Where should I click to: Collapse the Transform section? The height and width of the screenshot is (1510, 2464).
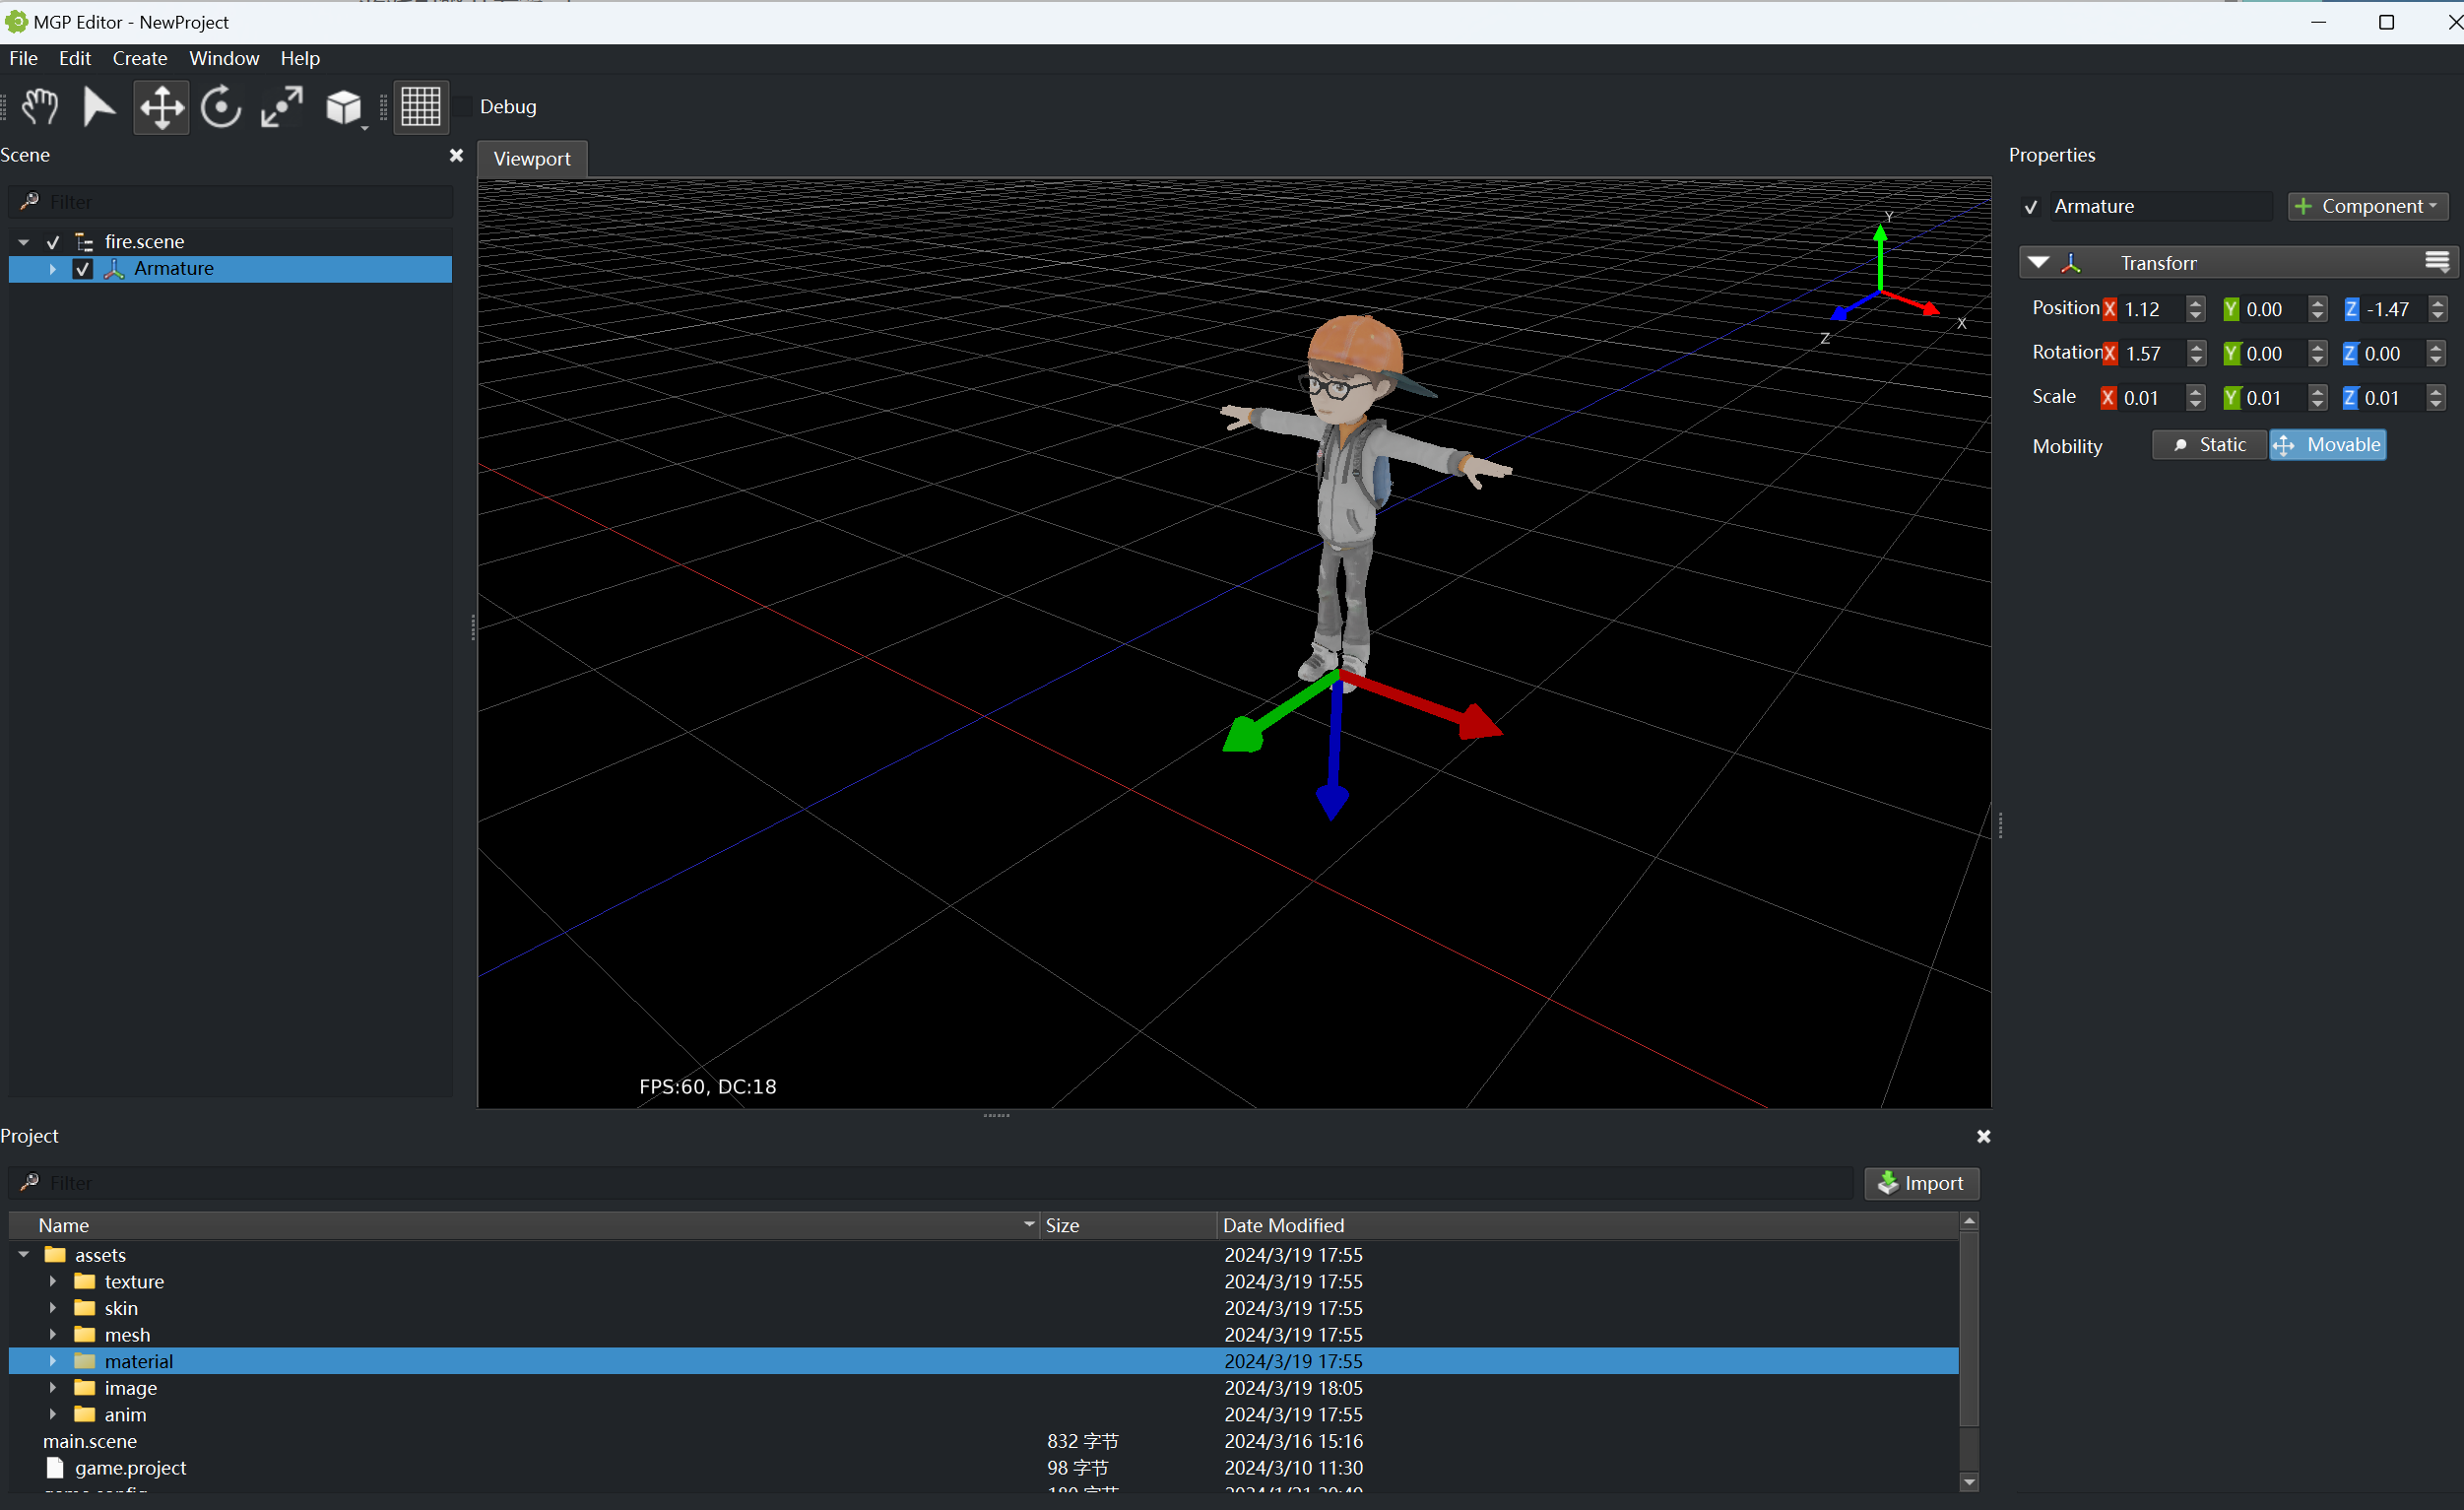click(x=2039, y=263)
